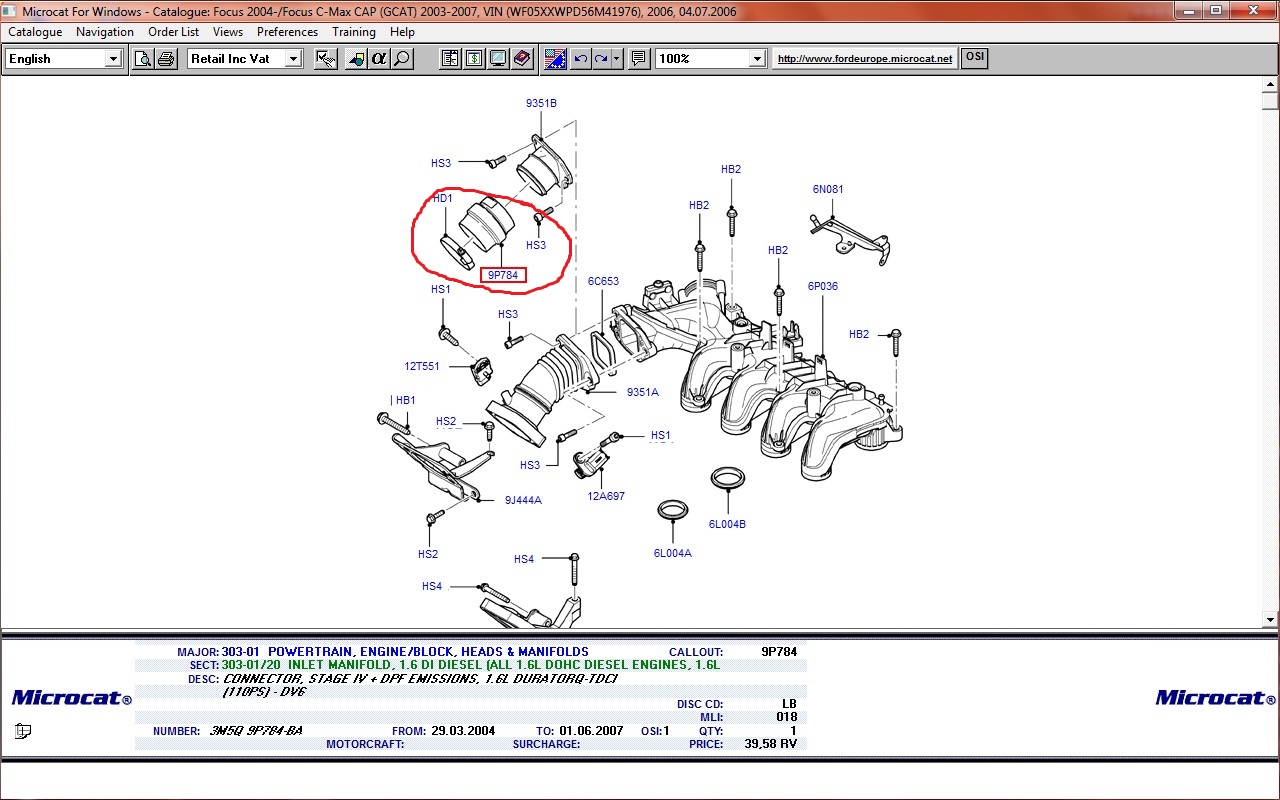
Task: Expand the 100% zoom level dropdown
Action: point(757,59)
